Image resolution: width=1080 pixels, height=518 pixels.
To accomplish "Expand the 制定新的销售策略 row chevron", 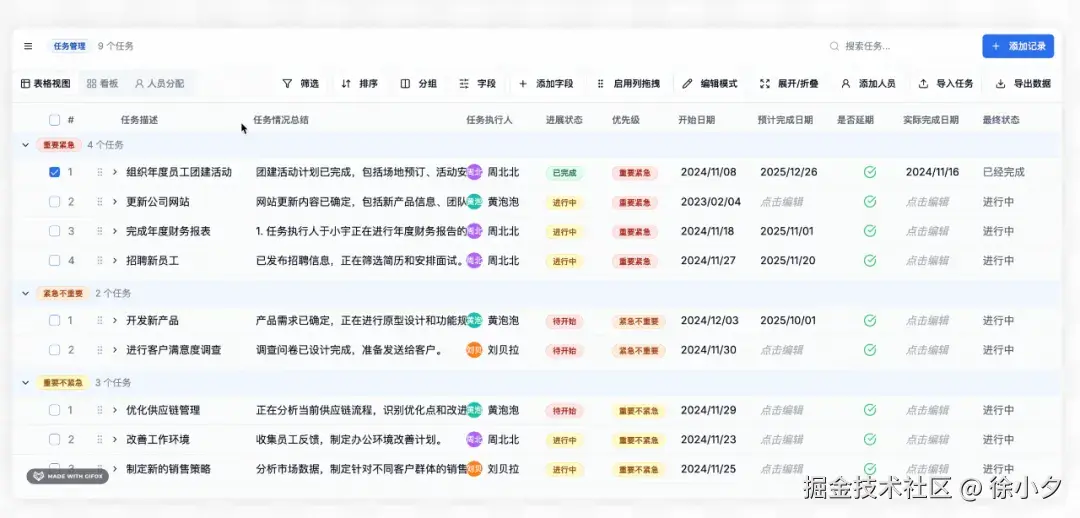I will coord(115,469).
